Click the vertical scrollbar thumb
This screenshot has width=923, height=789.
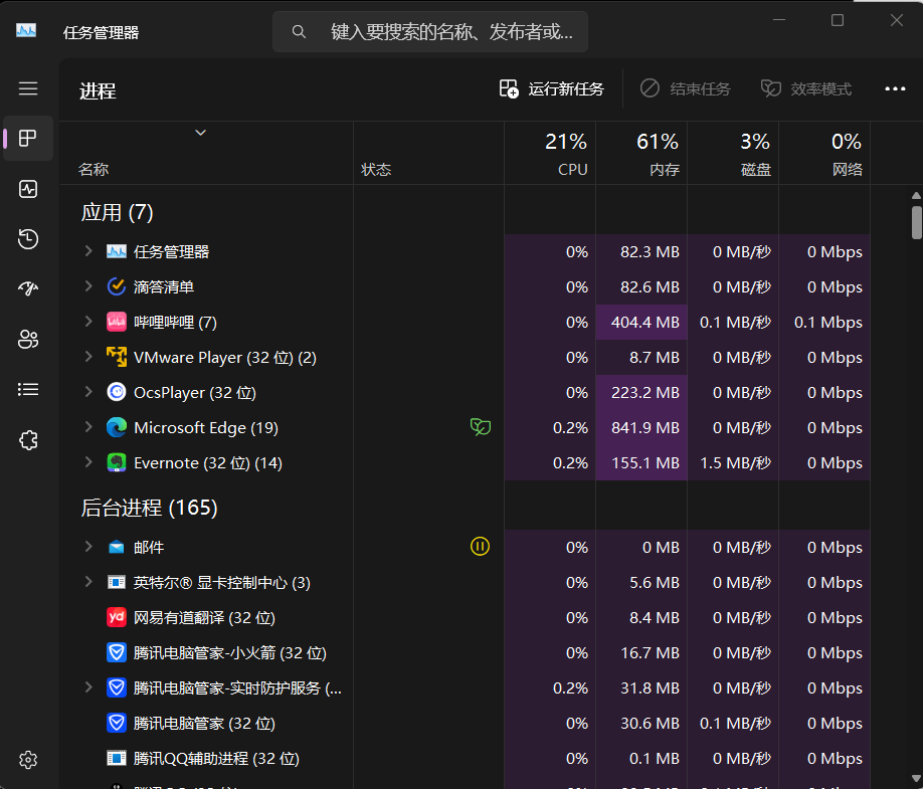click(x=917, y=223)
